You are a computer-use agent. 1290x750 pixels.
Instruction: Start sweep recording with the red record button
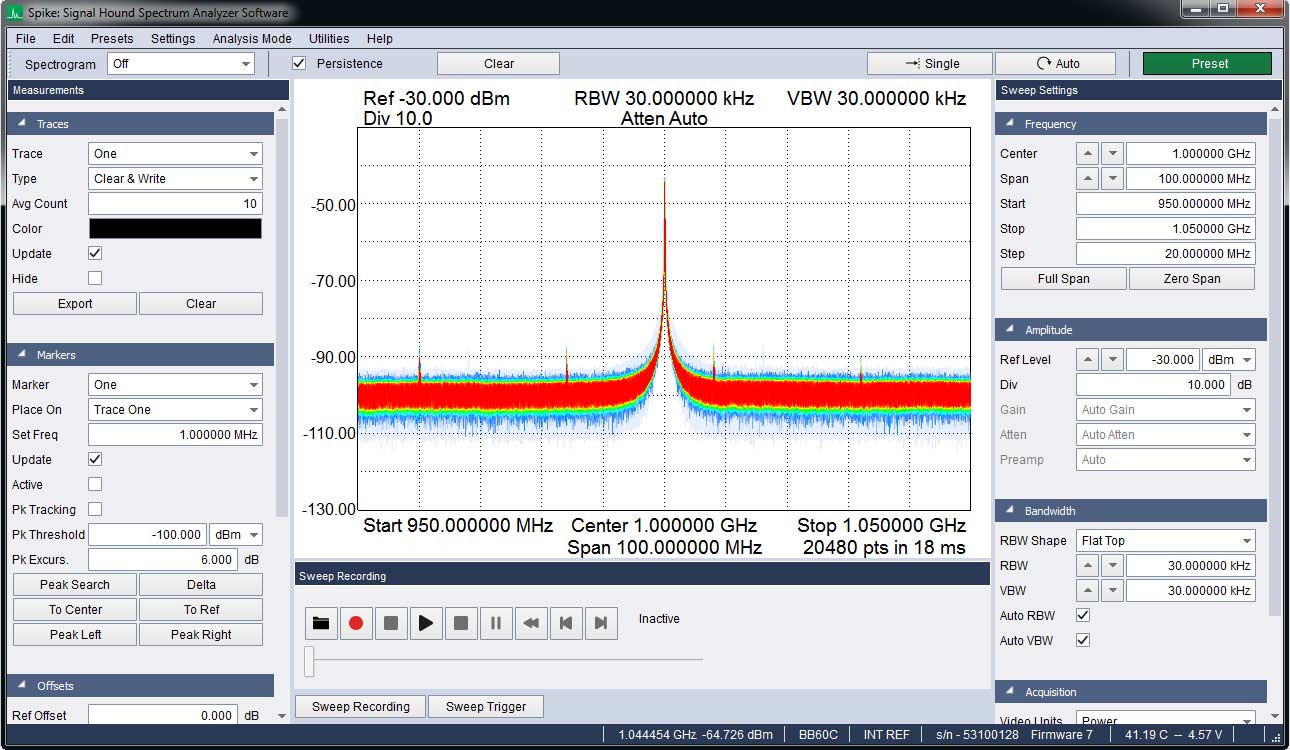pos(356,623)
